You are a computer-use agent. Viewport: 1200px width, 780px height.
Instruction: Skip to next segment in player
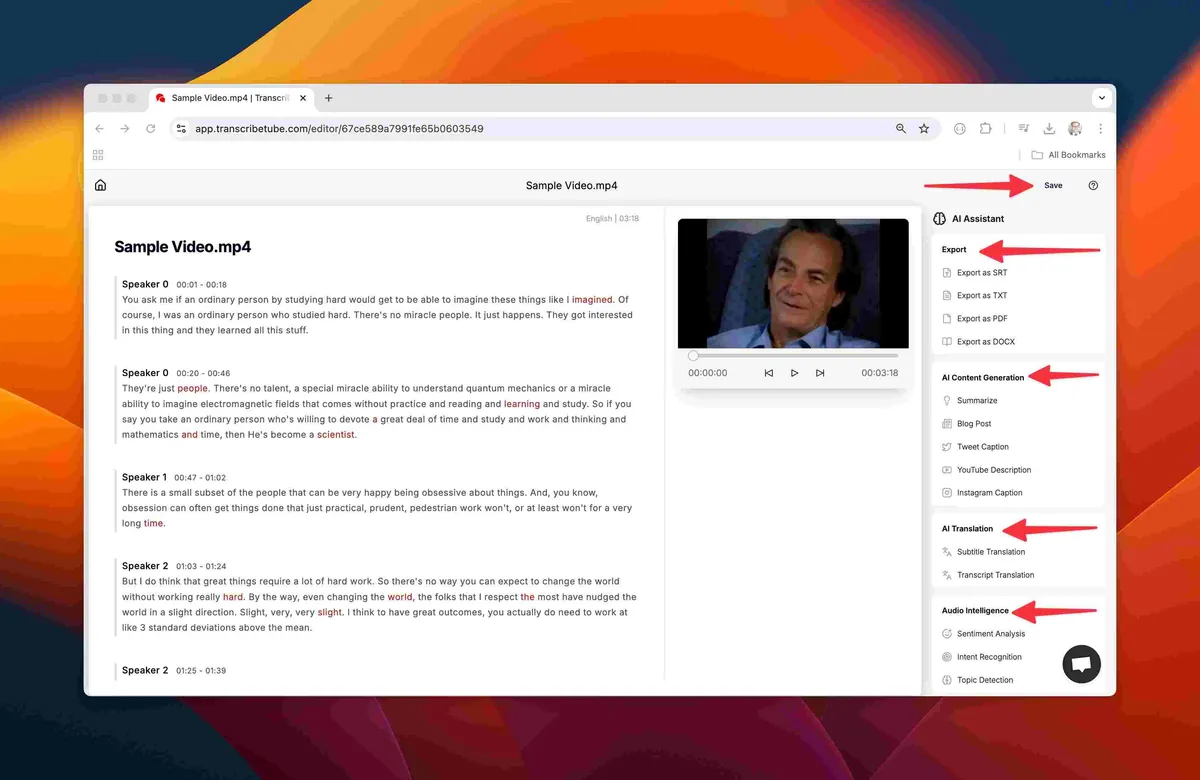coord(820,373)
